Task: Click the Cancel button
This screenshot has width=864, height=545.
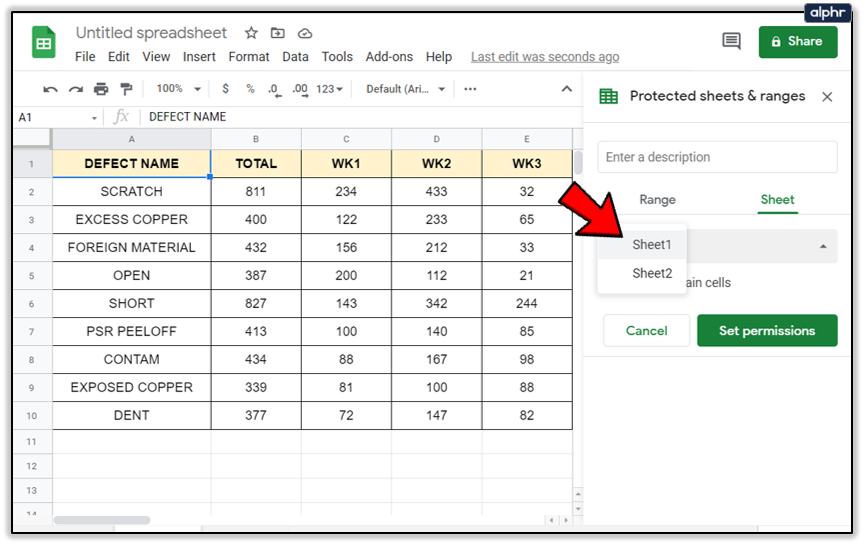Action: [646, 331]
